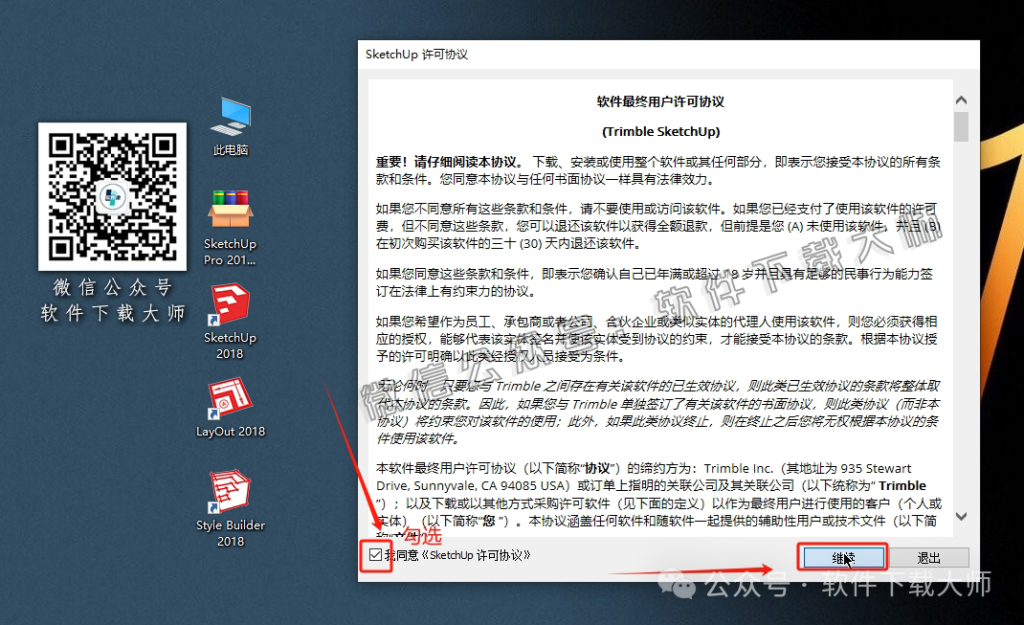Click the 继续 (Continue) button

coord(845,557)
